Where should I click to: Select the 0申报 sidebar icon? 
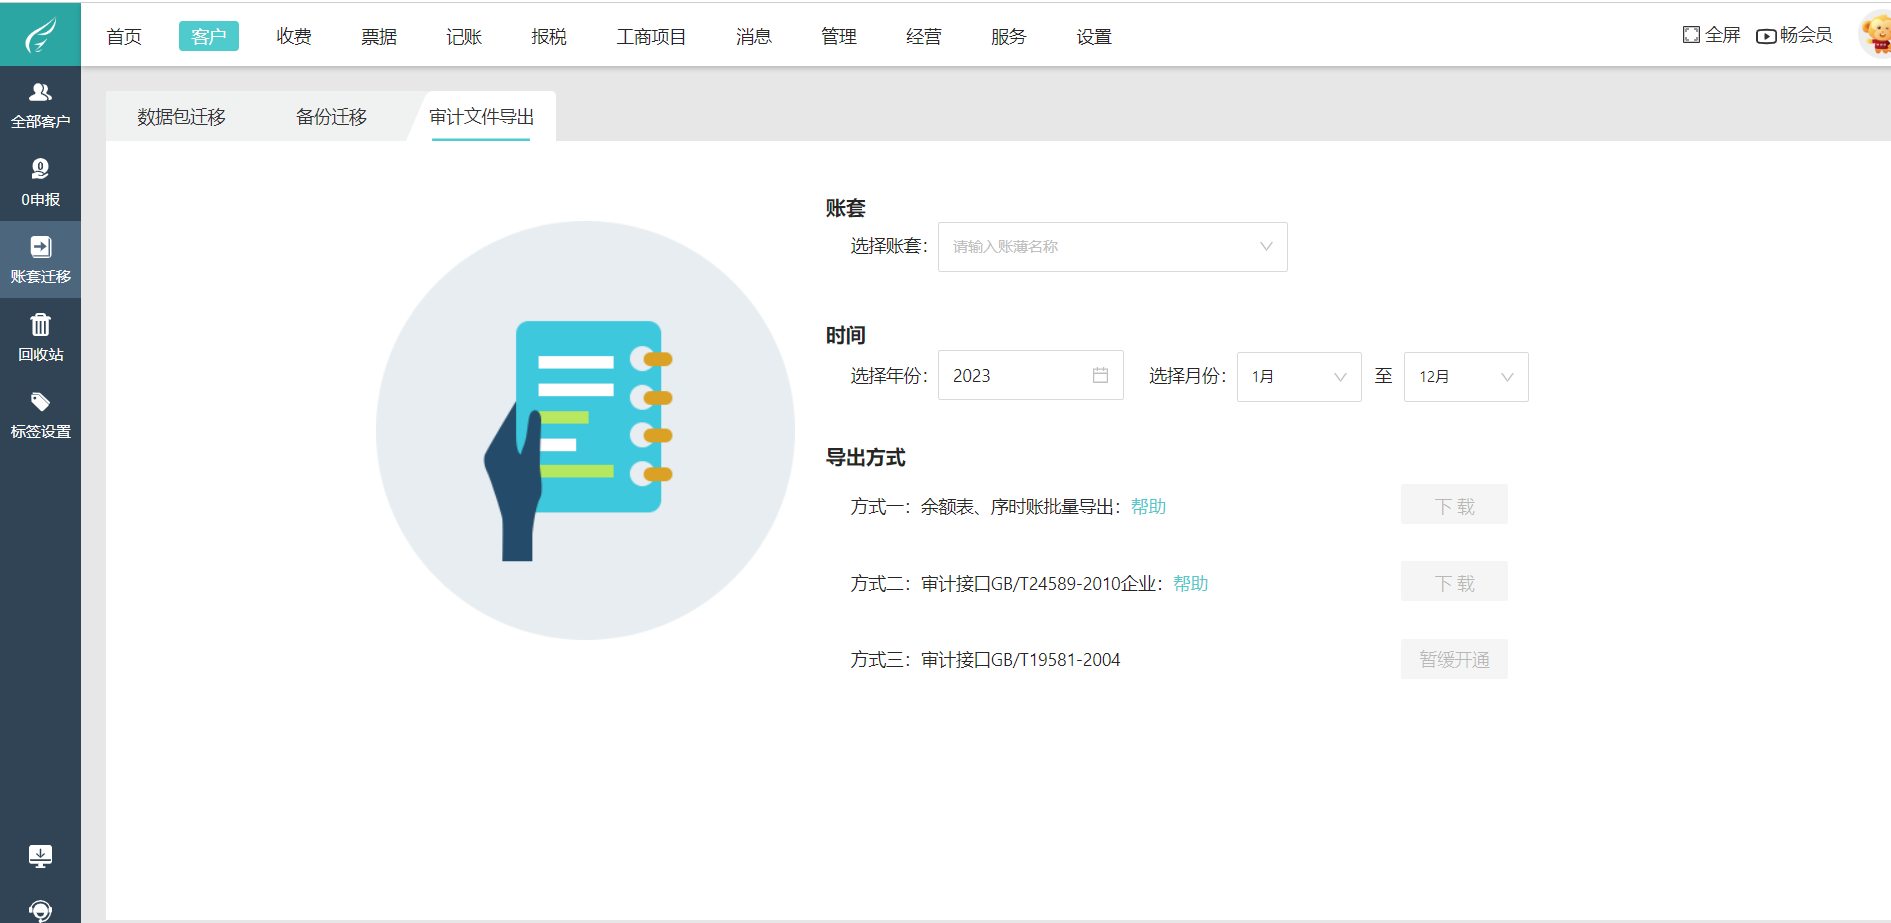tap(40, 181)
